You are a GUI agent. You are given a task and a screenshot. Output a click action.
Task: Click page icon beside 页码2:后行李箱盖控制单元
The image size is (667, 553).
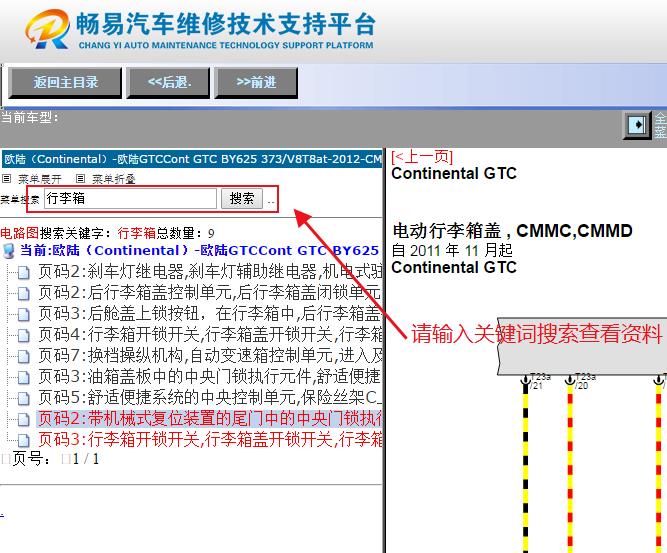pos(24,293)
